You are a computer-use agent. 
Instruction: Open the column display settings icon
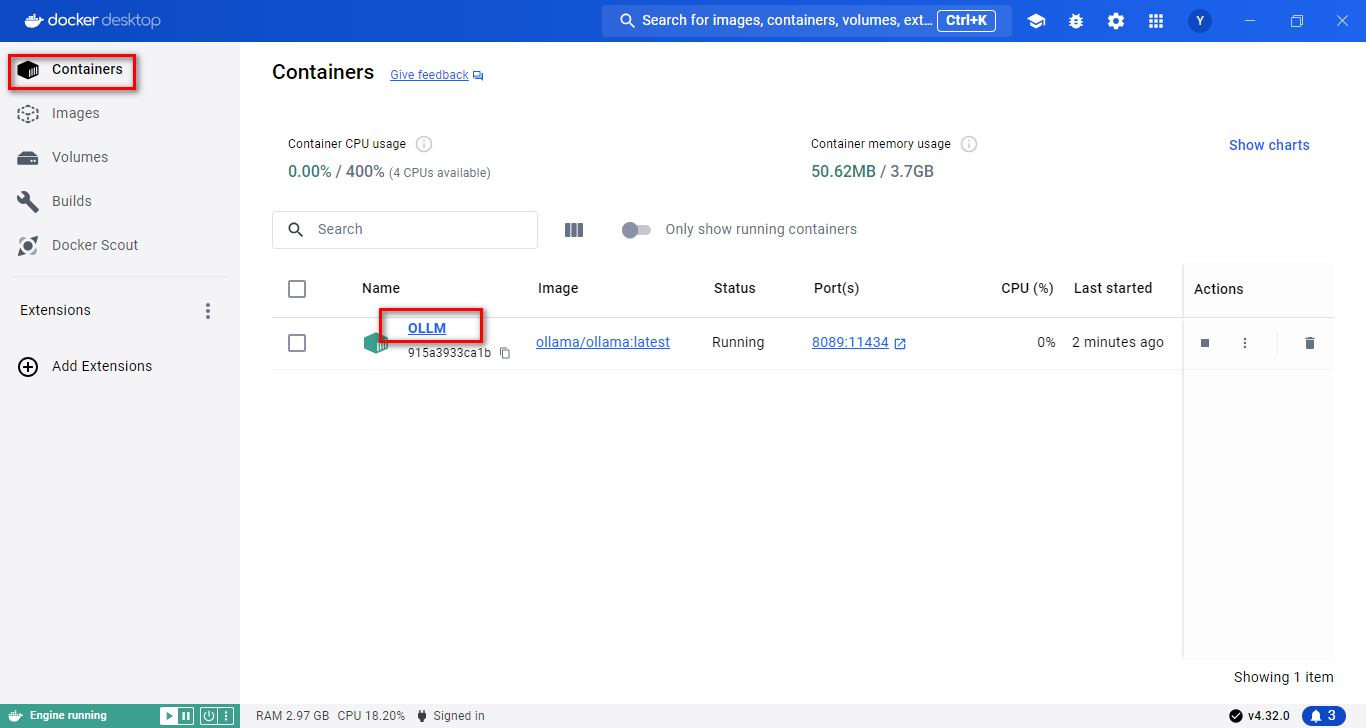(x=574, y=230)
